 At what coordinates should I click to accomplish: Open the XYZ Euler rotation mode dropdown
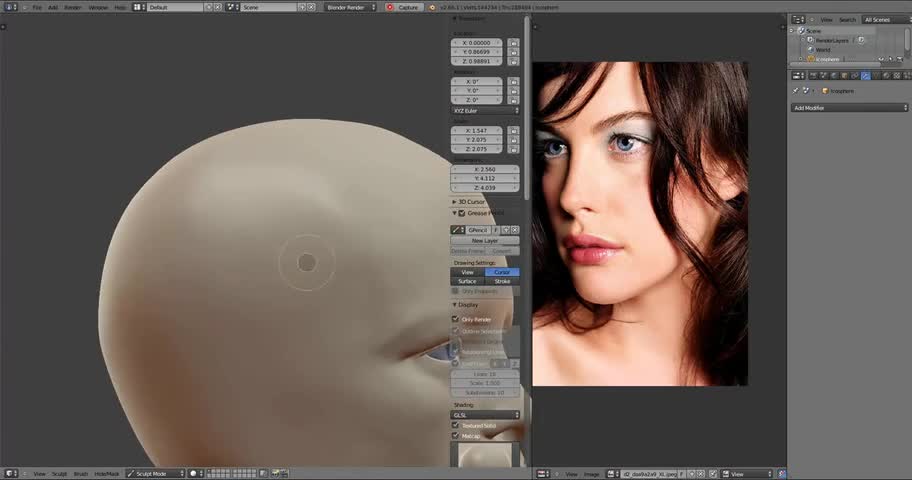(x=486, y=111)
